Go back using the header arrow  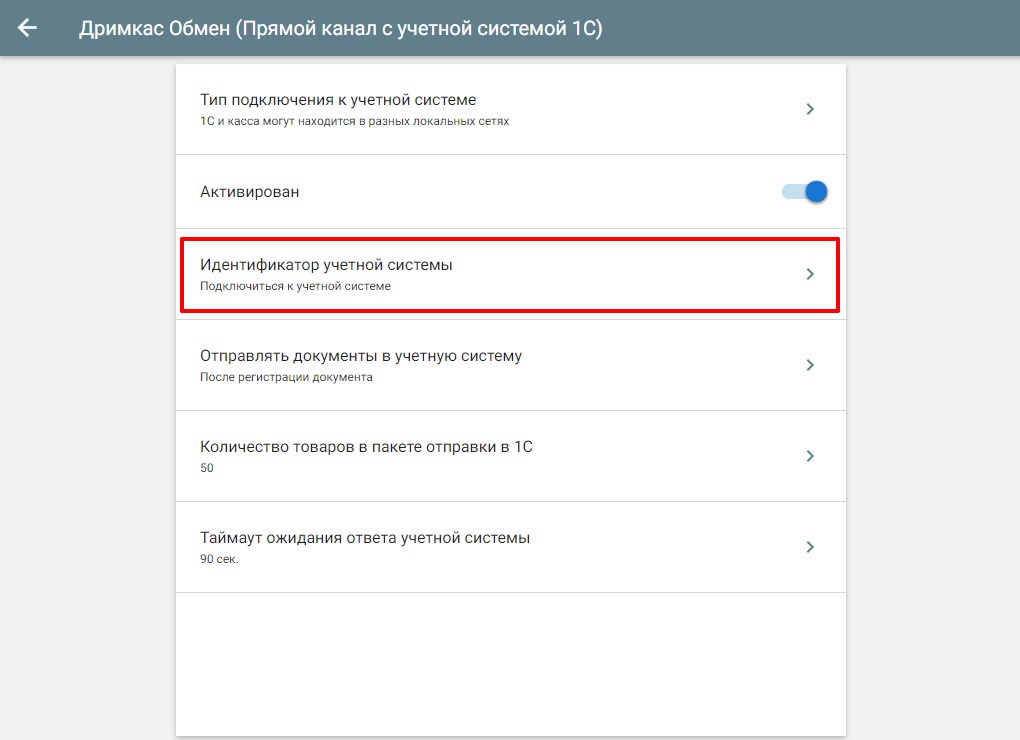point(27,28)
